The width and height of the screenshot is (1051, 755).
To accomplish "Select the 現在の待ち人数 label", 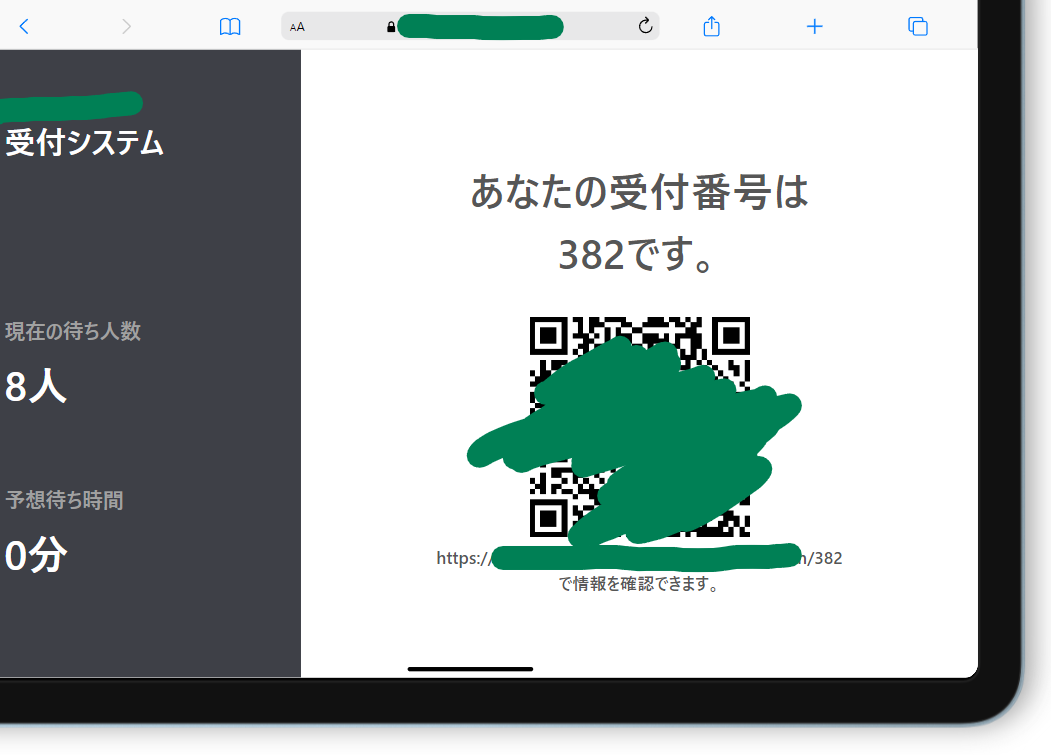I will [73, 331].
